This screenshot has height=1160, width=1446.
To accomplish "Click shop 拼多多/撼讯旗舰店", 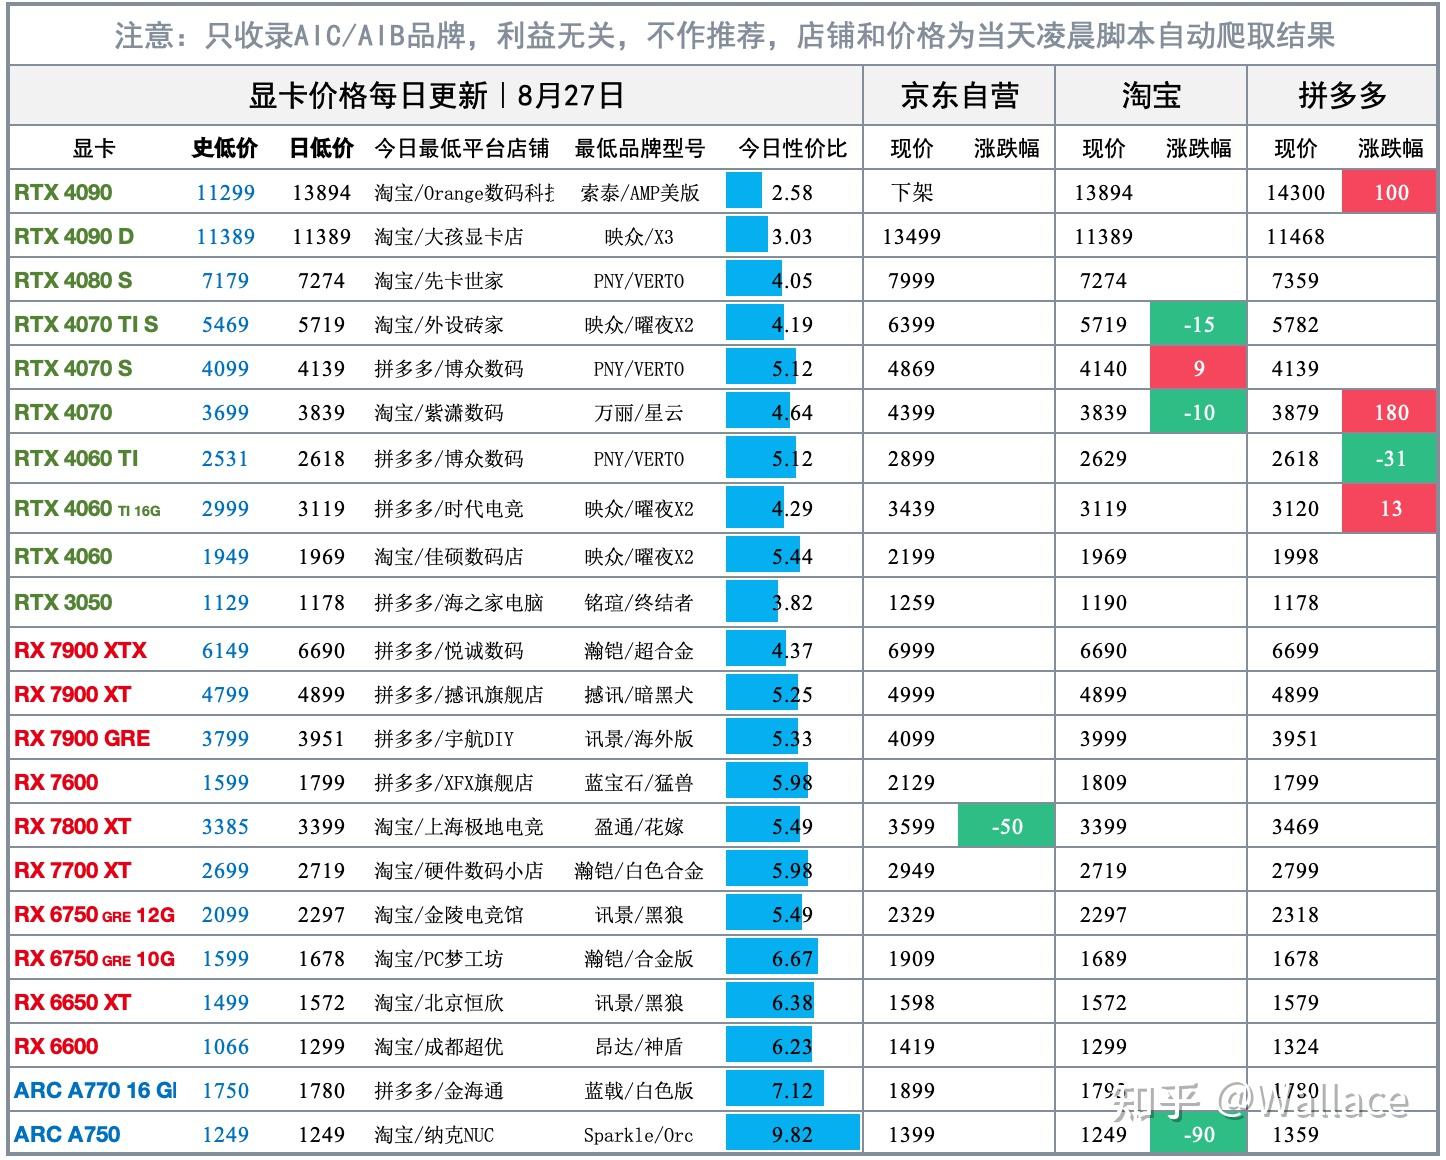I will coord(459,695).
